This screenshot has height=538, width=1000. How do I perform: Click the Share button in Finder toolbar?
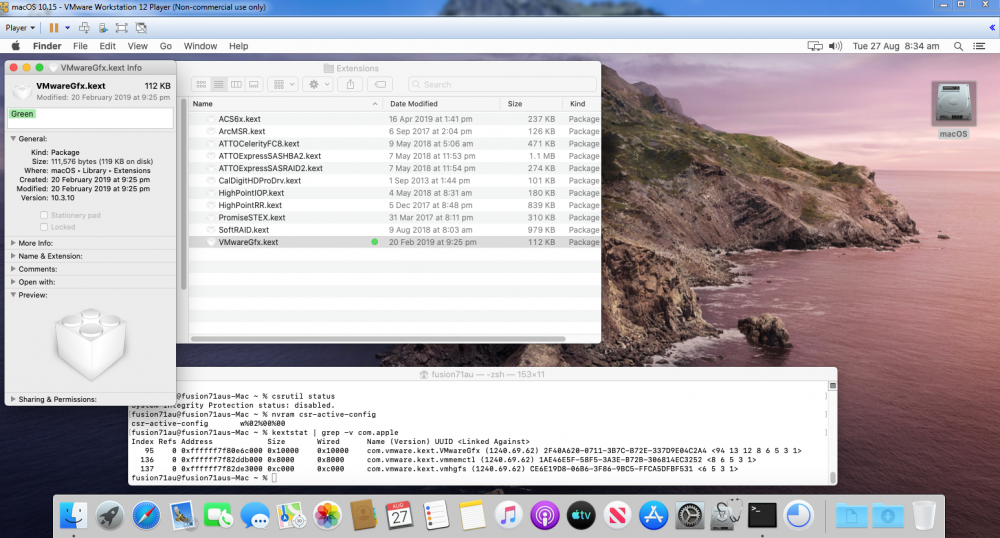350,84
